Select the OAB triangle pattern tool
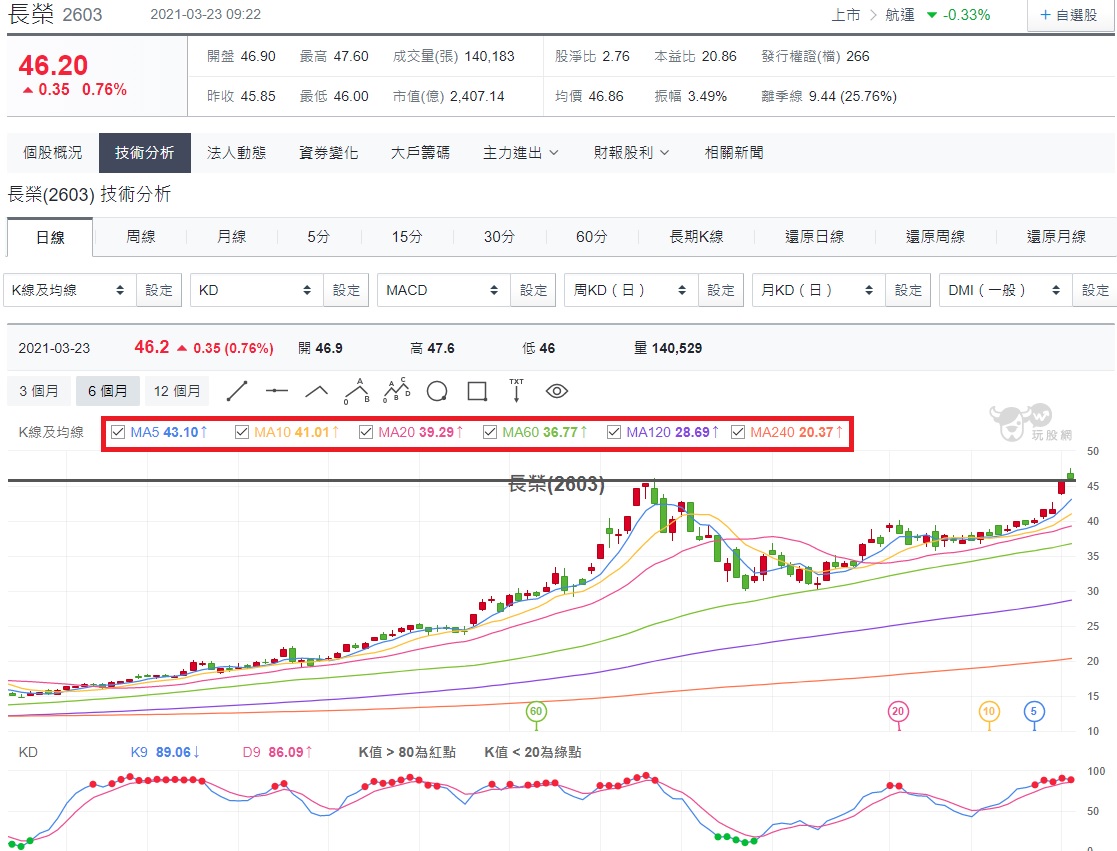 click(x=357, y=391)
